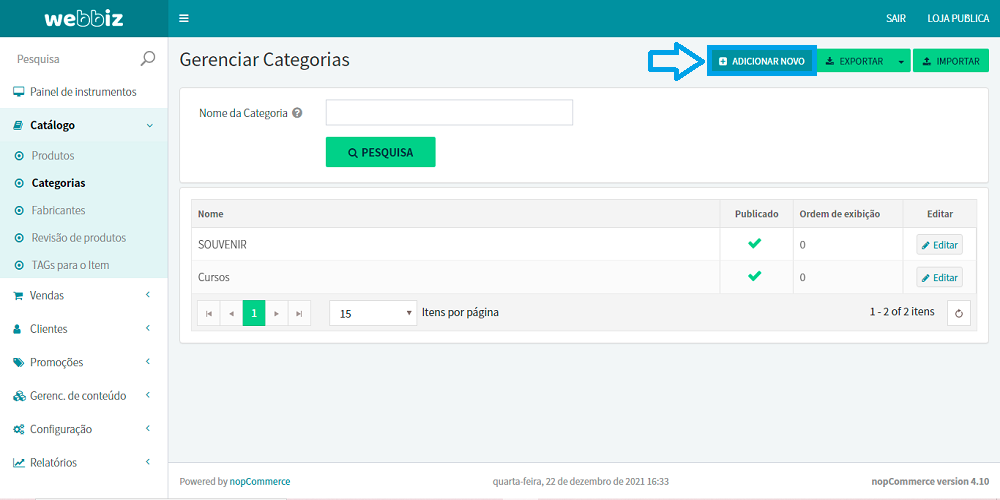Go to the first page arrow icon
1000x500 pixels.
point(209,313)
